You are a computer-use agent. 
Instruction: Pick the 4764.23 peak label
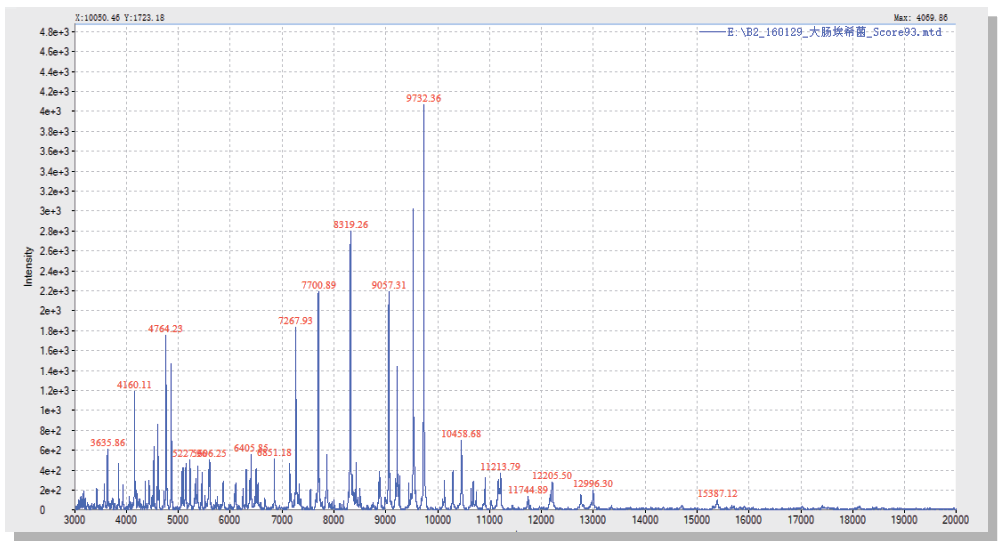click(165, 329)
